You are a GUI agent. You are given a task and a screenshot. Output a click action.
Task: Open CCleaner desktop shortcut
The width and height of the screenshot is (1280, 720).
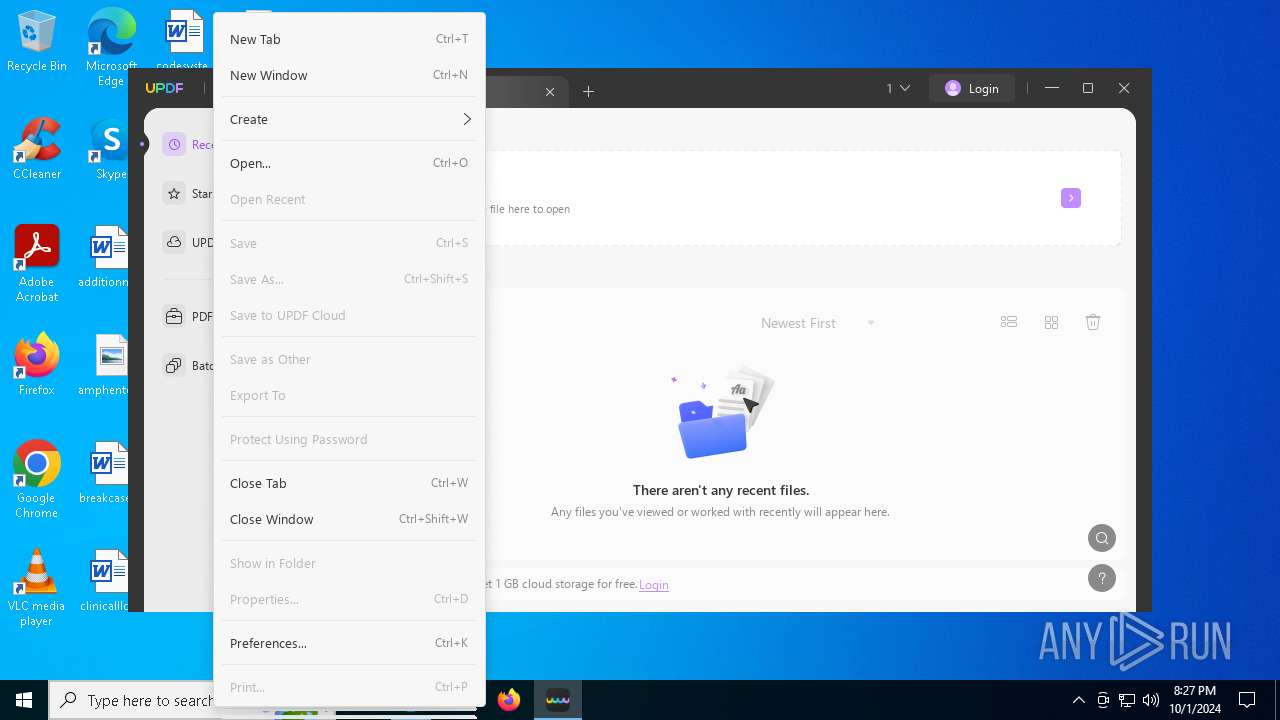37,149
